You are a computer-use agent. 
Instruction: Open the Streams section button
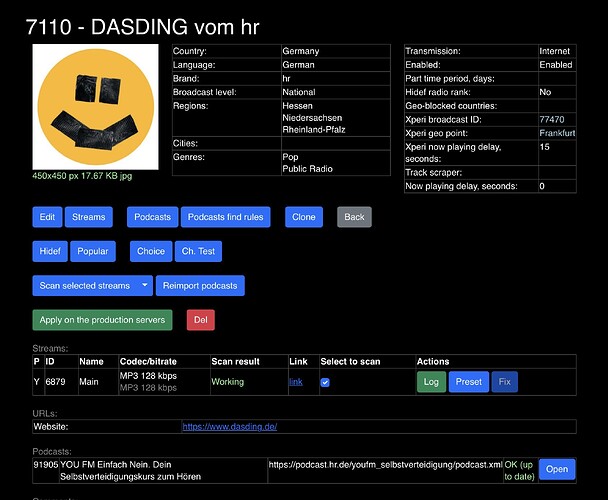(89, 217)
